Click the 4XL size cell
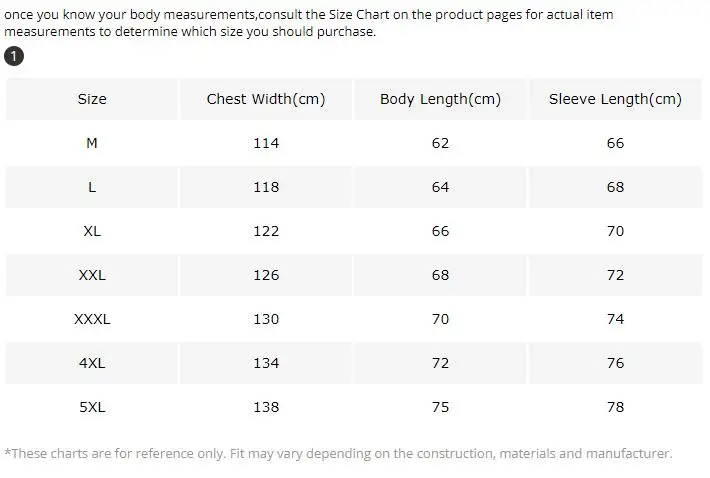Screen dimensions: 710x478 (92, 363)
